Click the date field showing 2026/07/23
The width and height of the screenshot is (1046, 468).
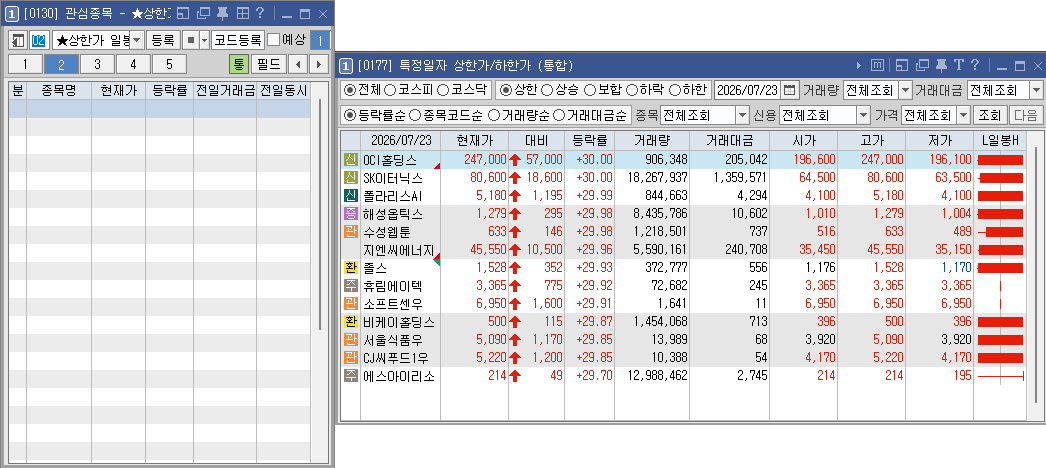pos(748,90)
